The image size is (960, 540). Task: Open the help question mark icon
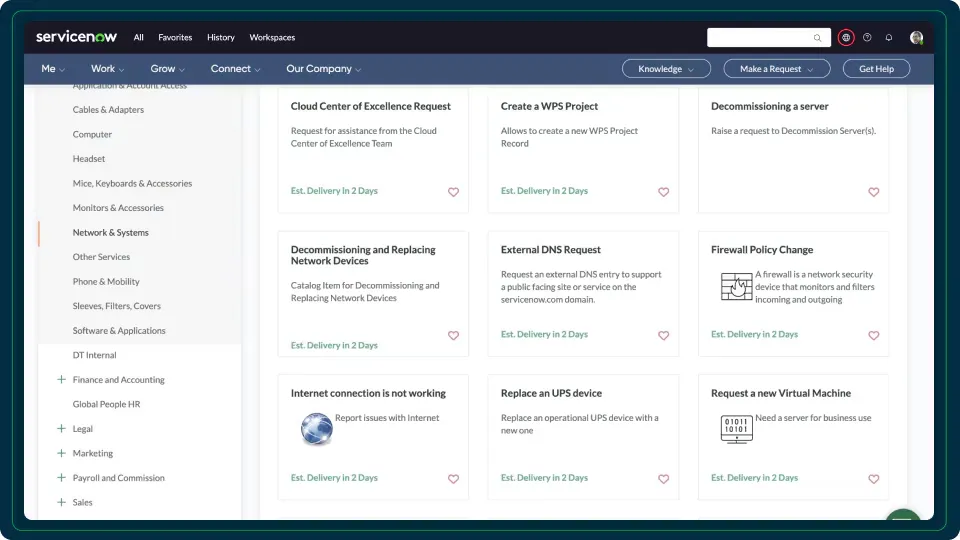tap(867, 38)
